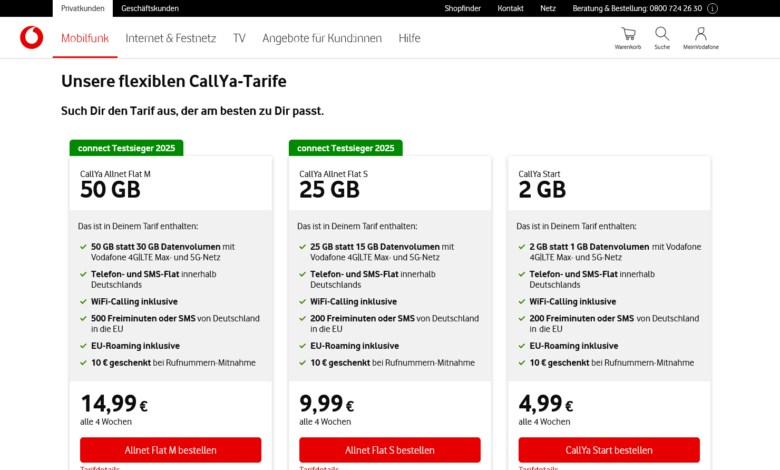The width and height of the screenshot is (780, 470).
Task: Click 'Unsere flexiblen CallYa-Tarife' heading
Action: tap(174, 82)
